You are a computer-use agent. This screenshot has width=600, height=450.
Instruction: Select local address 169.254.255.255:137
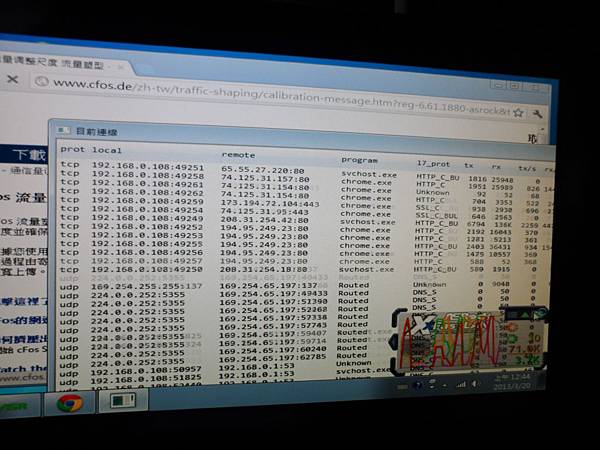pos(147,286)
